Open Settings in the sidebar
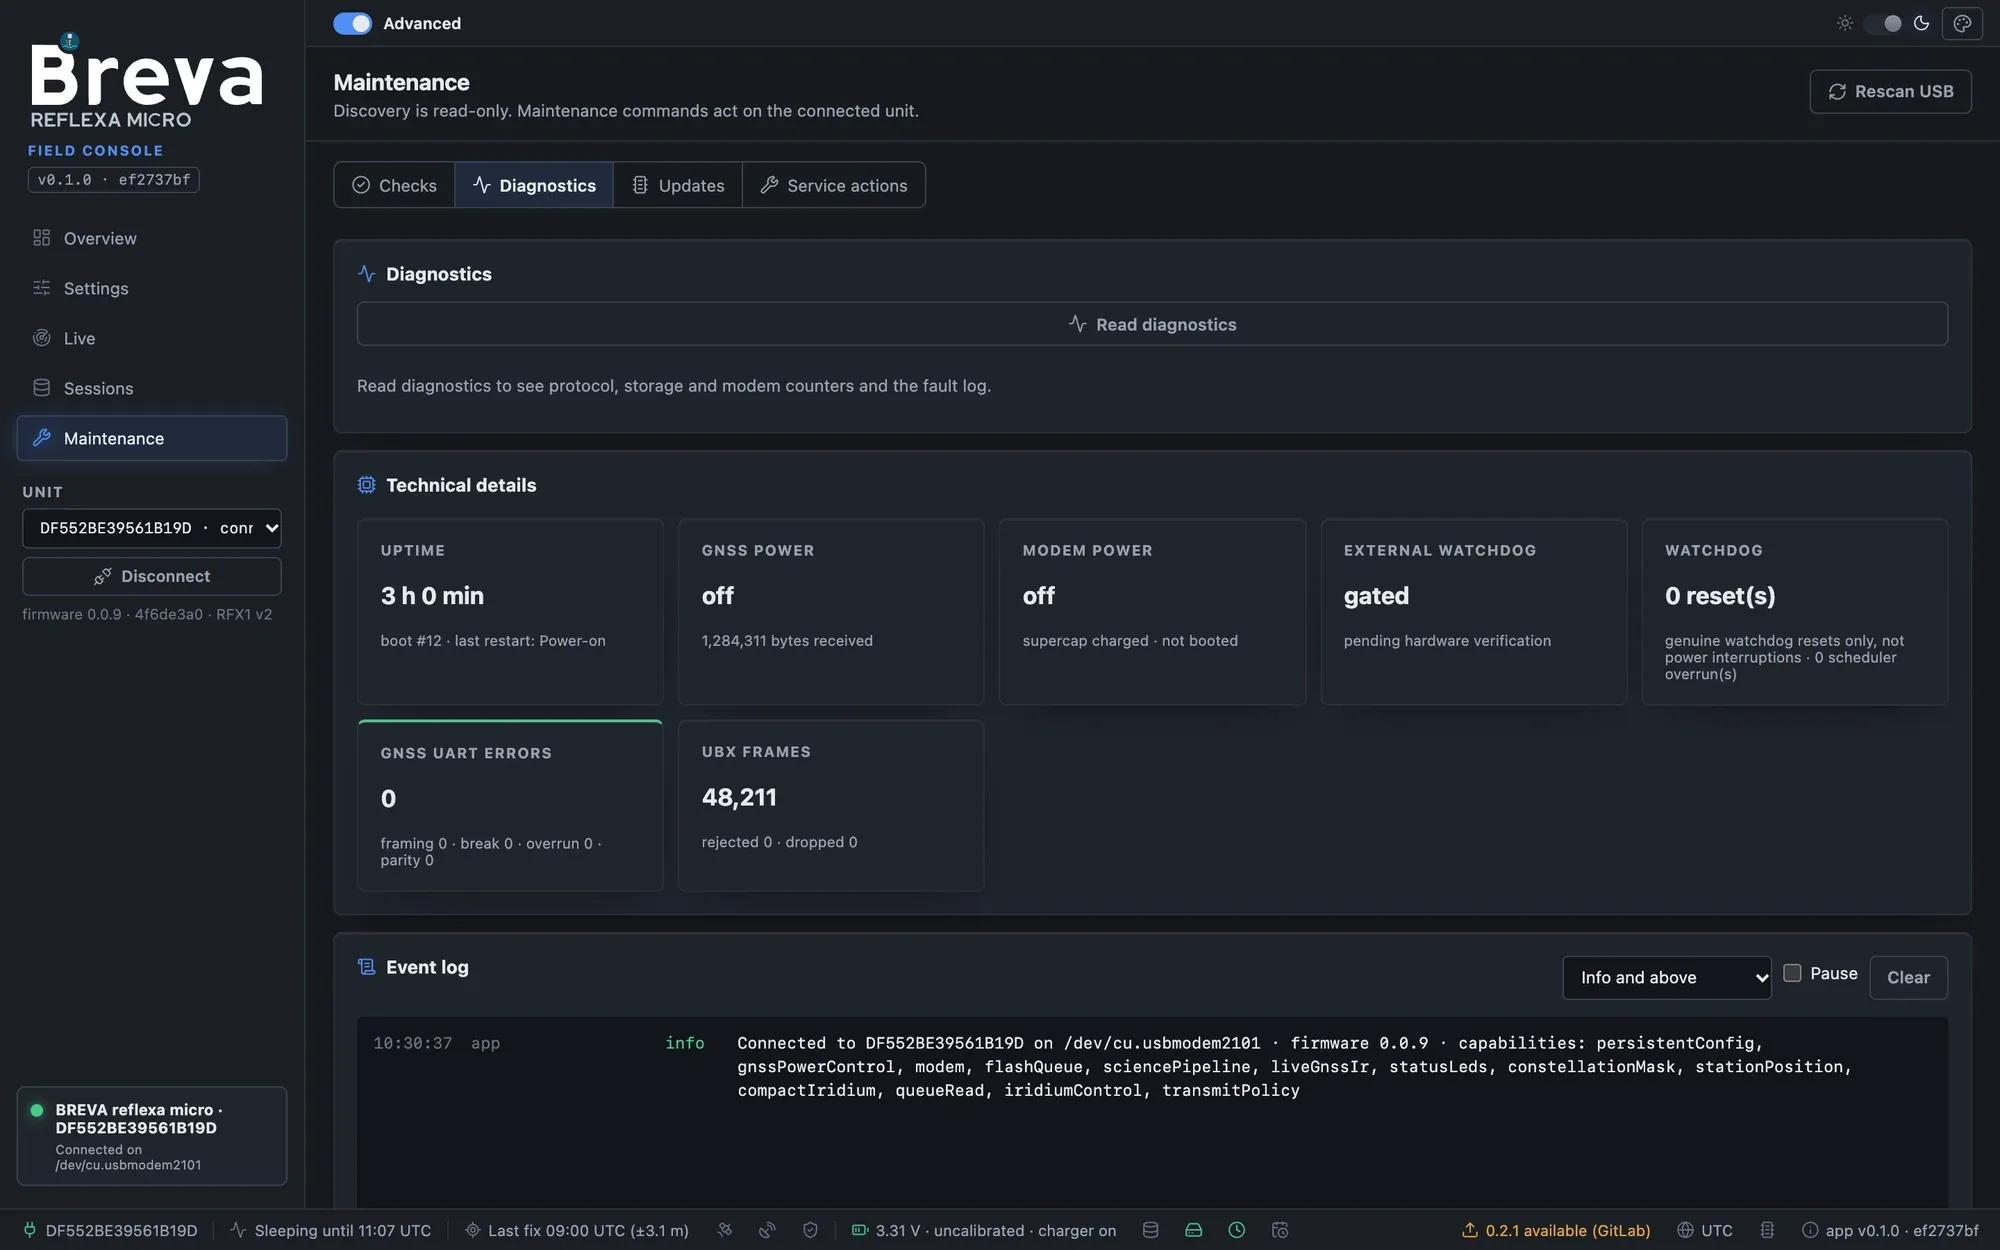2000x1250 pixels. (152, 288)
